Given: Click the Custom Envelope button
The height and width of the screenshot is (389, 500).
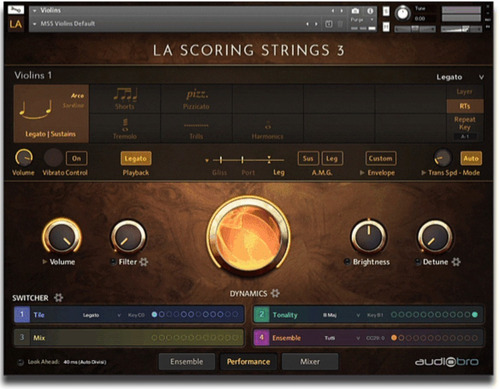Looking at the screenshot, I should tap(381, 158).
